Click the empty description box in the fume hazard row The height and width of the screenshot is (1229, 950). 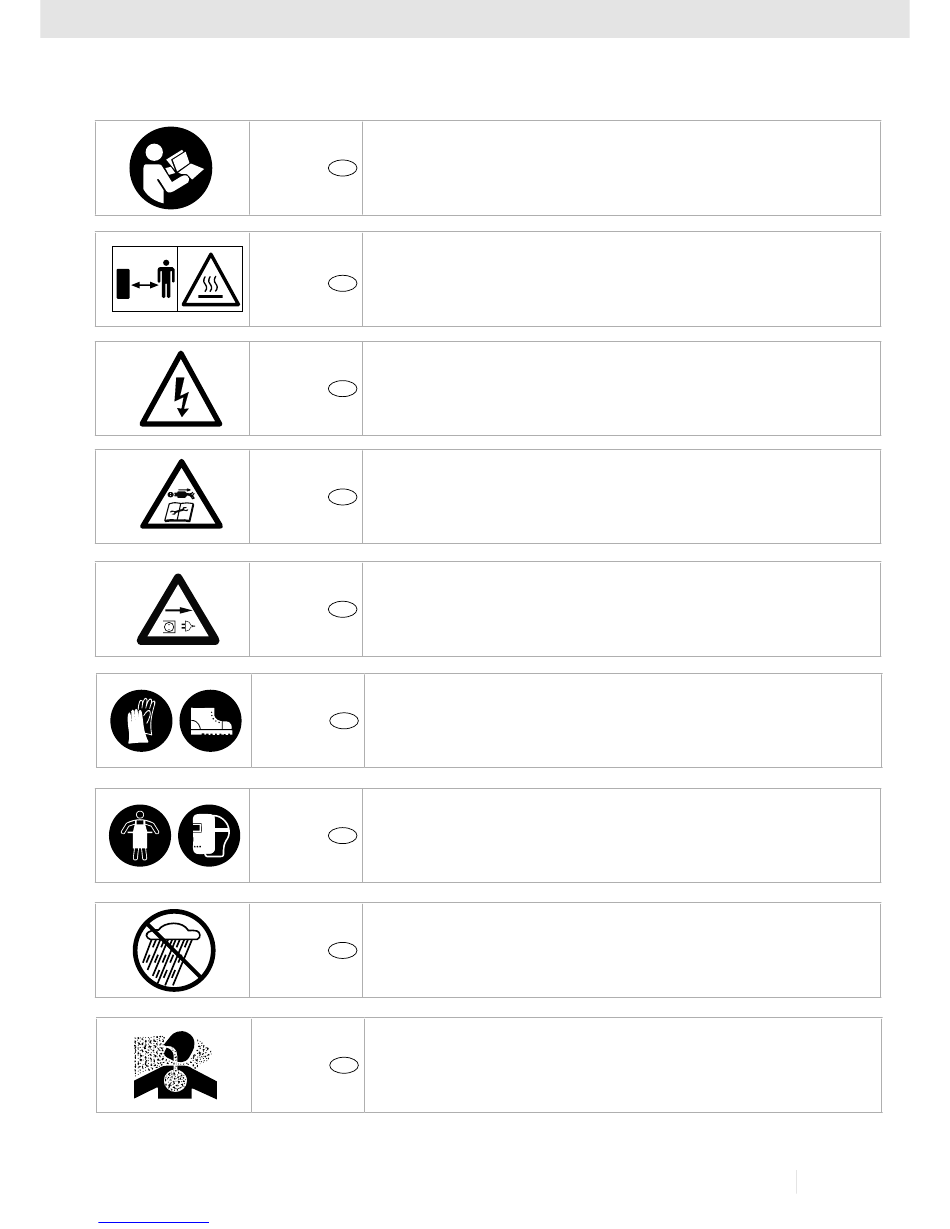pos(622,1065)
